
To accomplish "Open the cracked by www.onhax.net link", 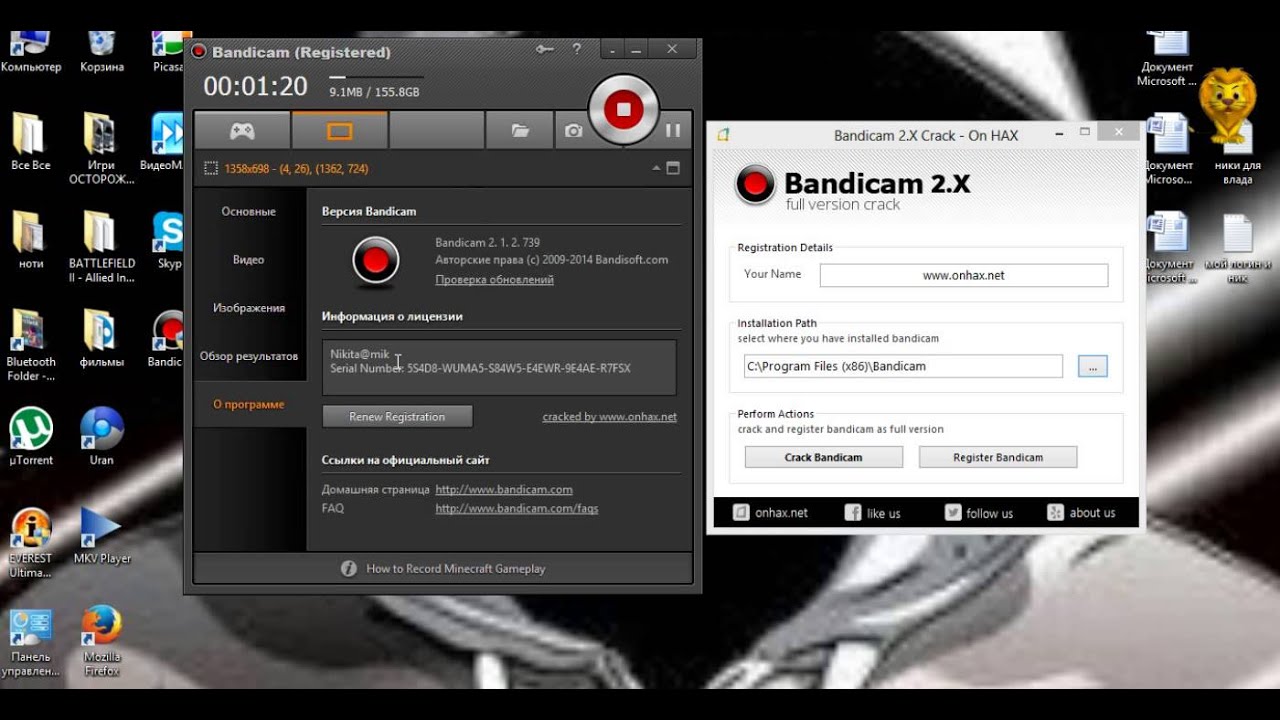I will pos(609,417).
